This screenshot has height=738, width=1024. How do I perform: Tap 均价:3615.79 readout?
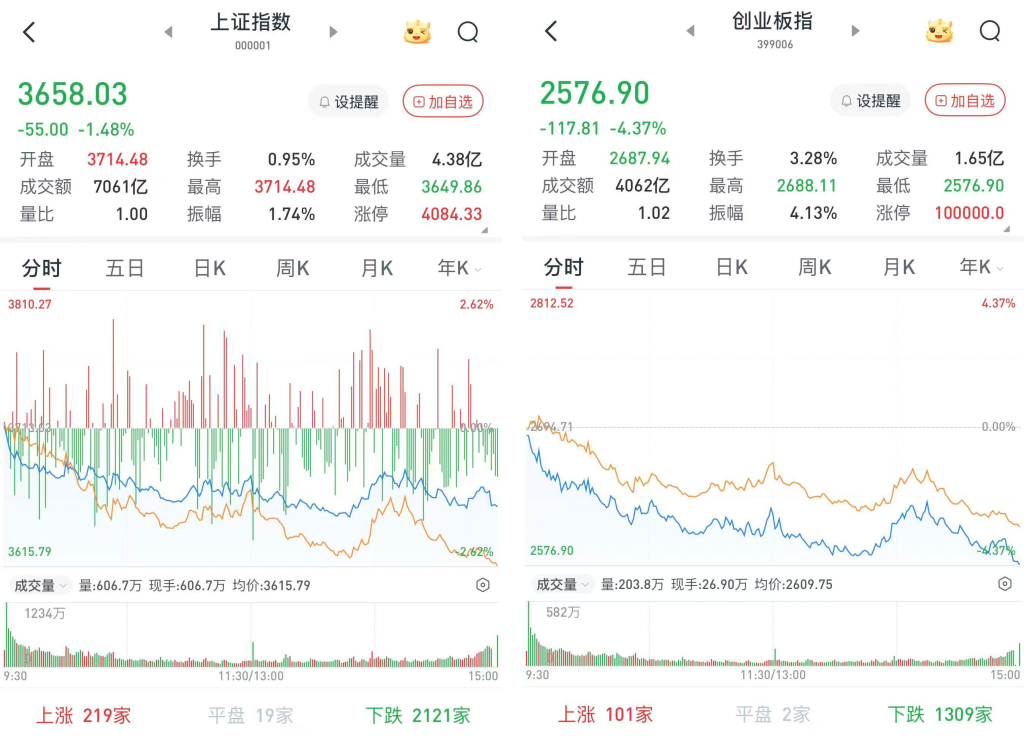(272, 586)
